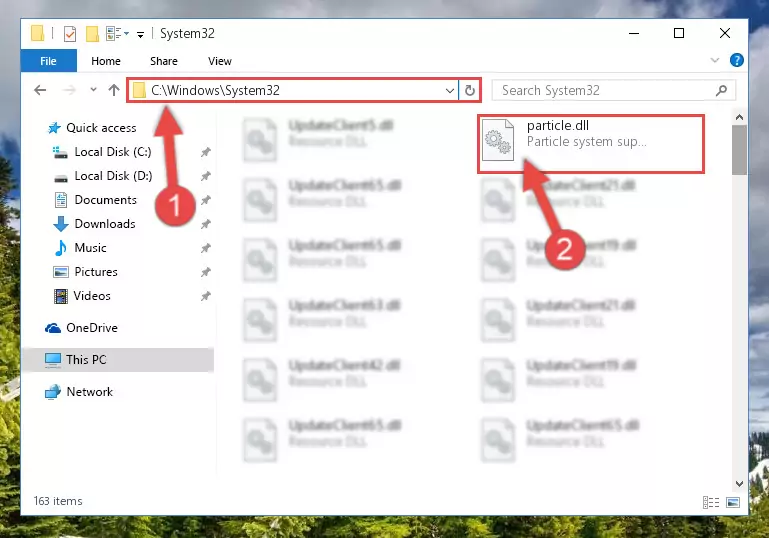Go forward with the right arrow
The image size is (769, 538).
pos(69,90)
